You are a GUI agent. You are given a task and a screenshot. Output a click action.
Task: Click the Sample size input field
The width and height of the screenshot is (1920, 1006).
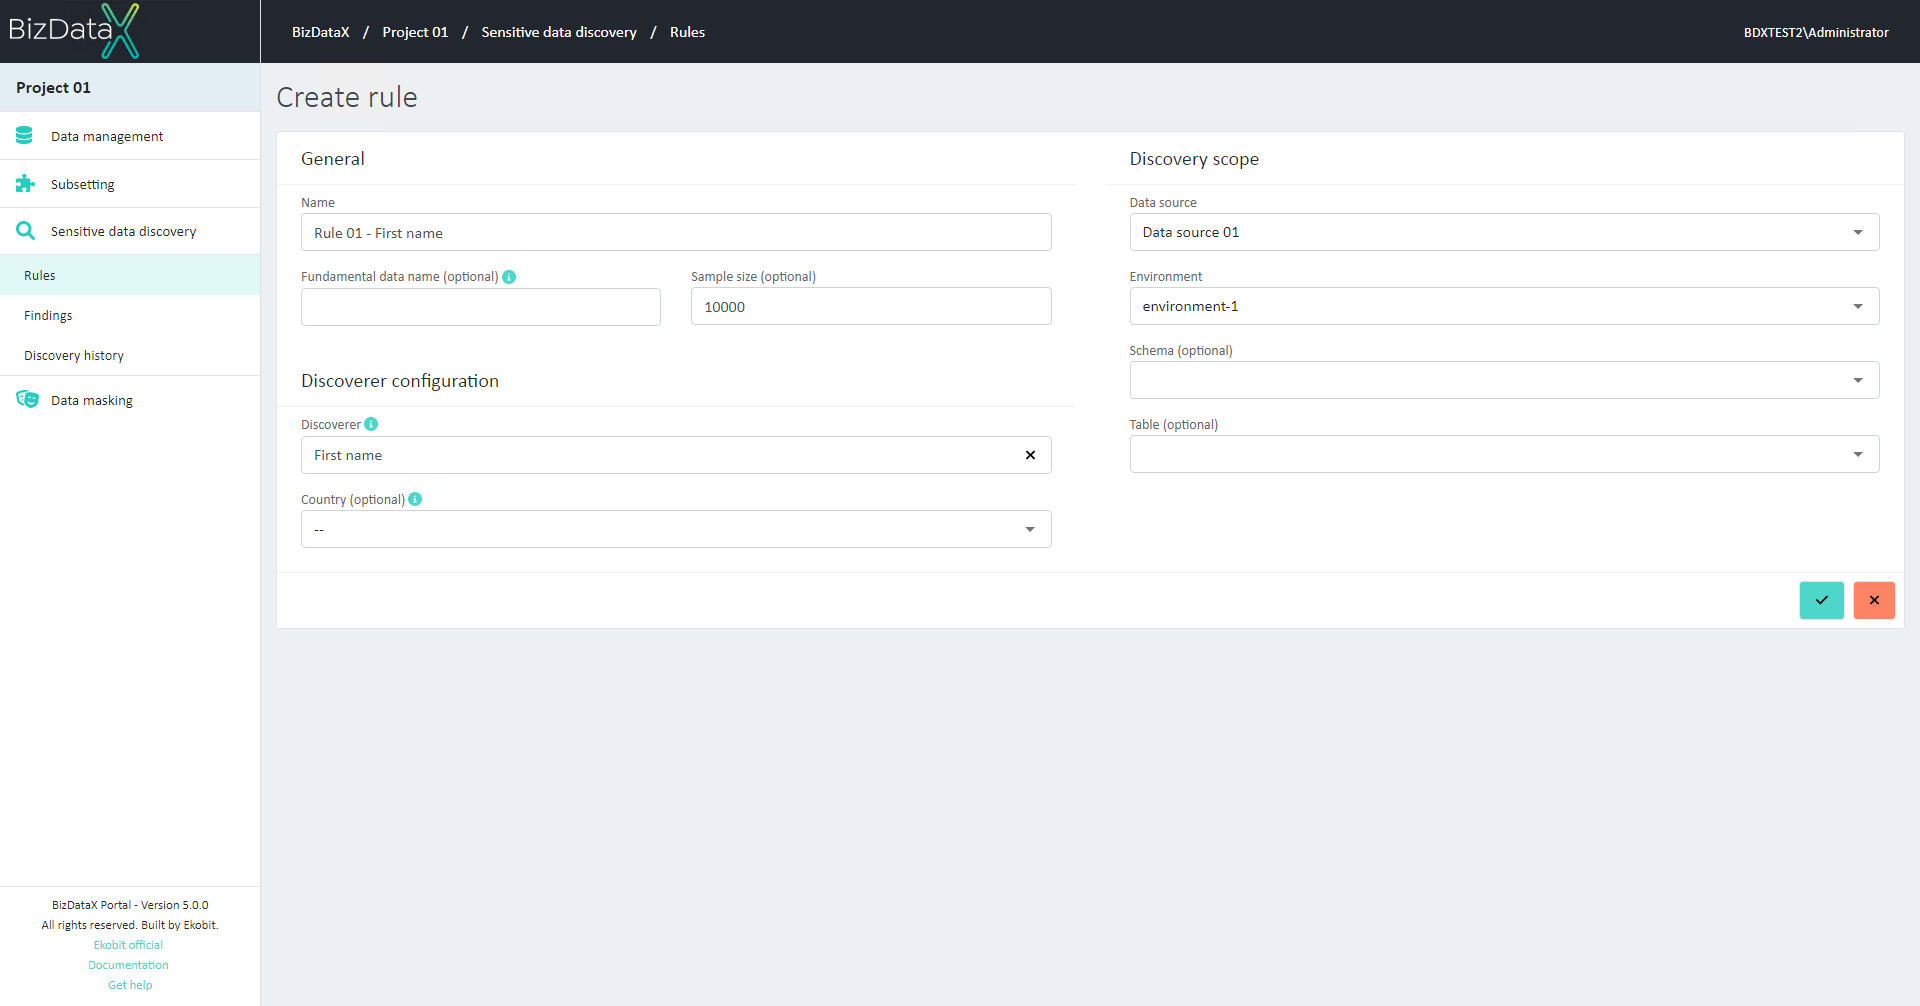(x=871, y=306)
